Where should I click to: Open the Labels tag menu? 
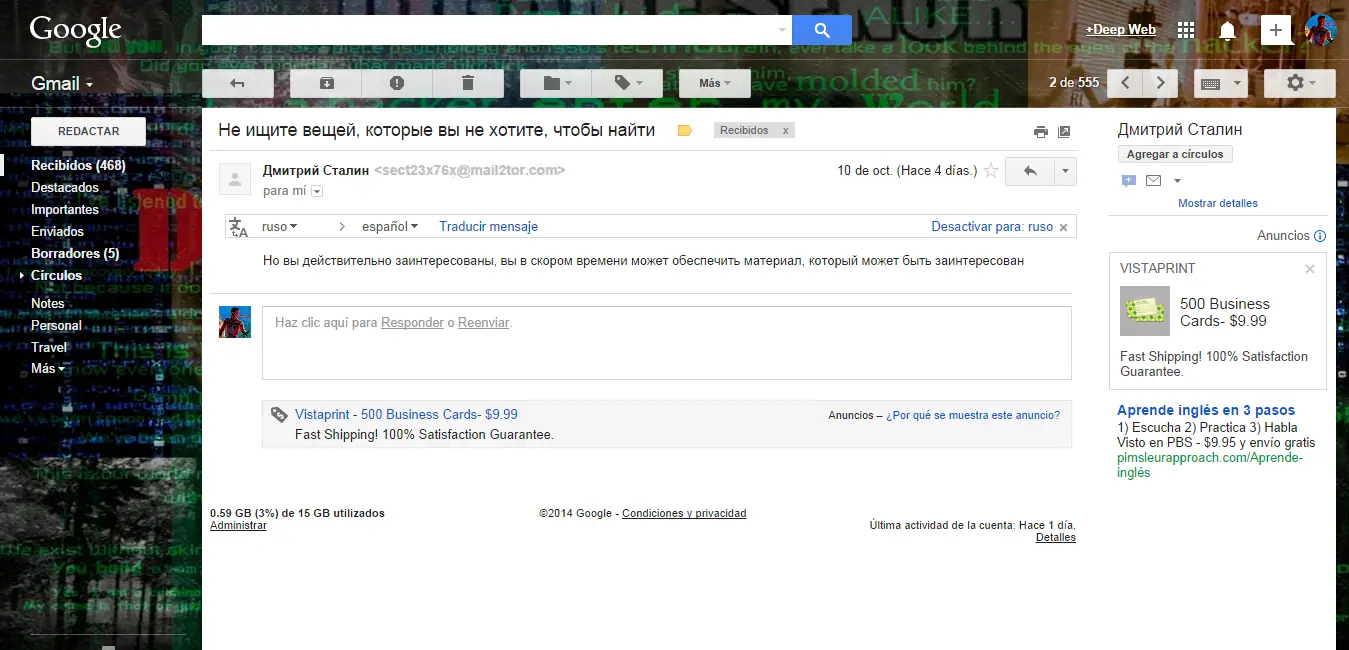tap(626, 83)
